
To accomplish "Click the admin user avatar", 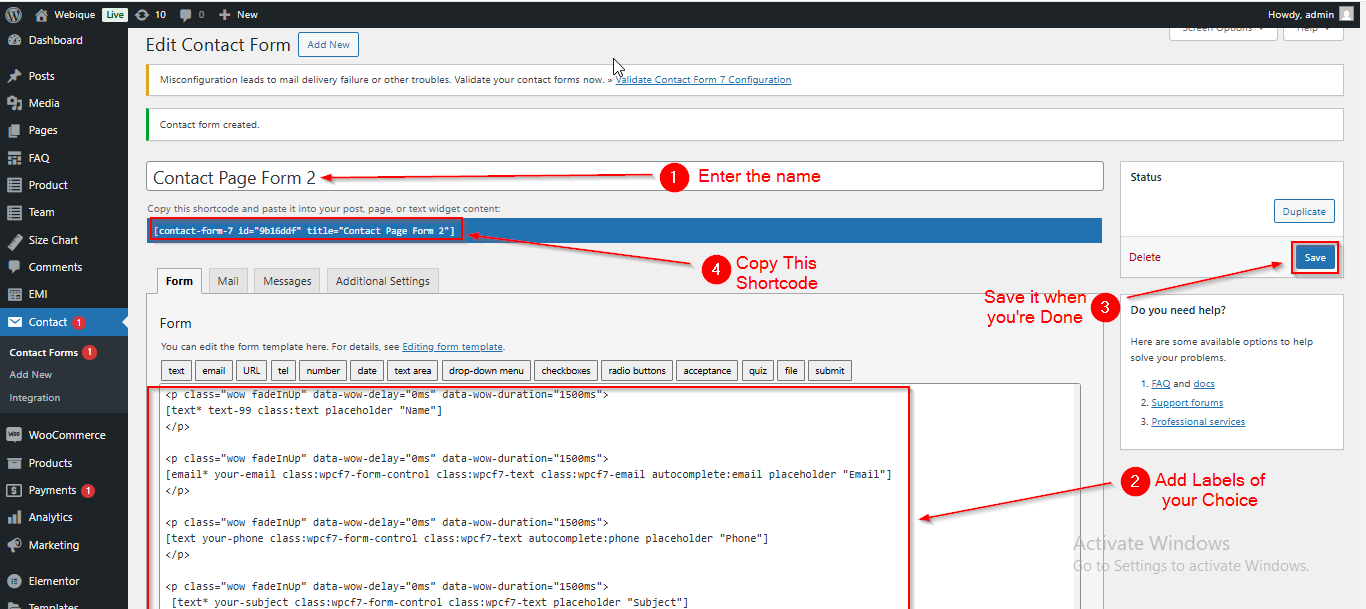I will 1346,14.
